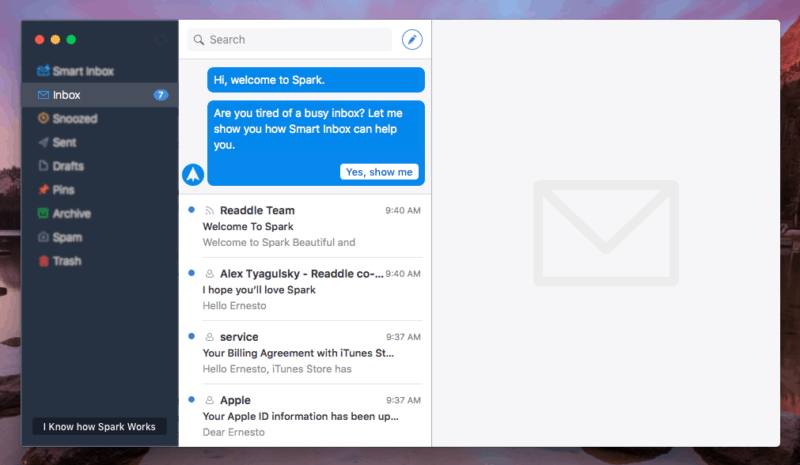
Task: Click the Dear Ernesto preview text
Action: 234,432
